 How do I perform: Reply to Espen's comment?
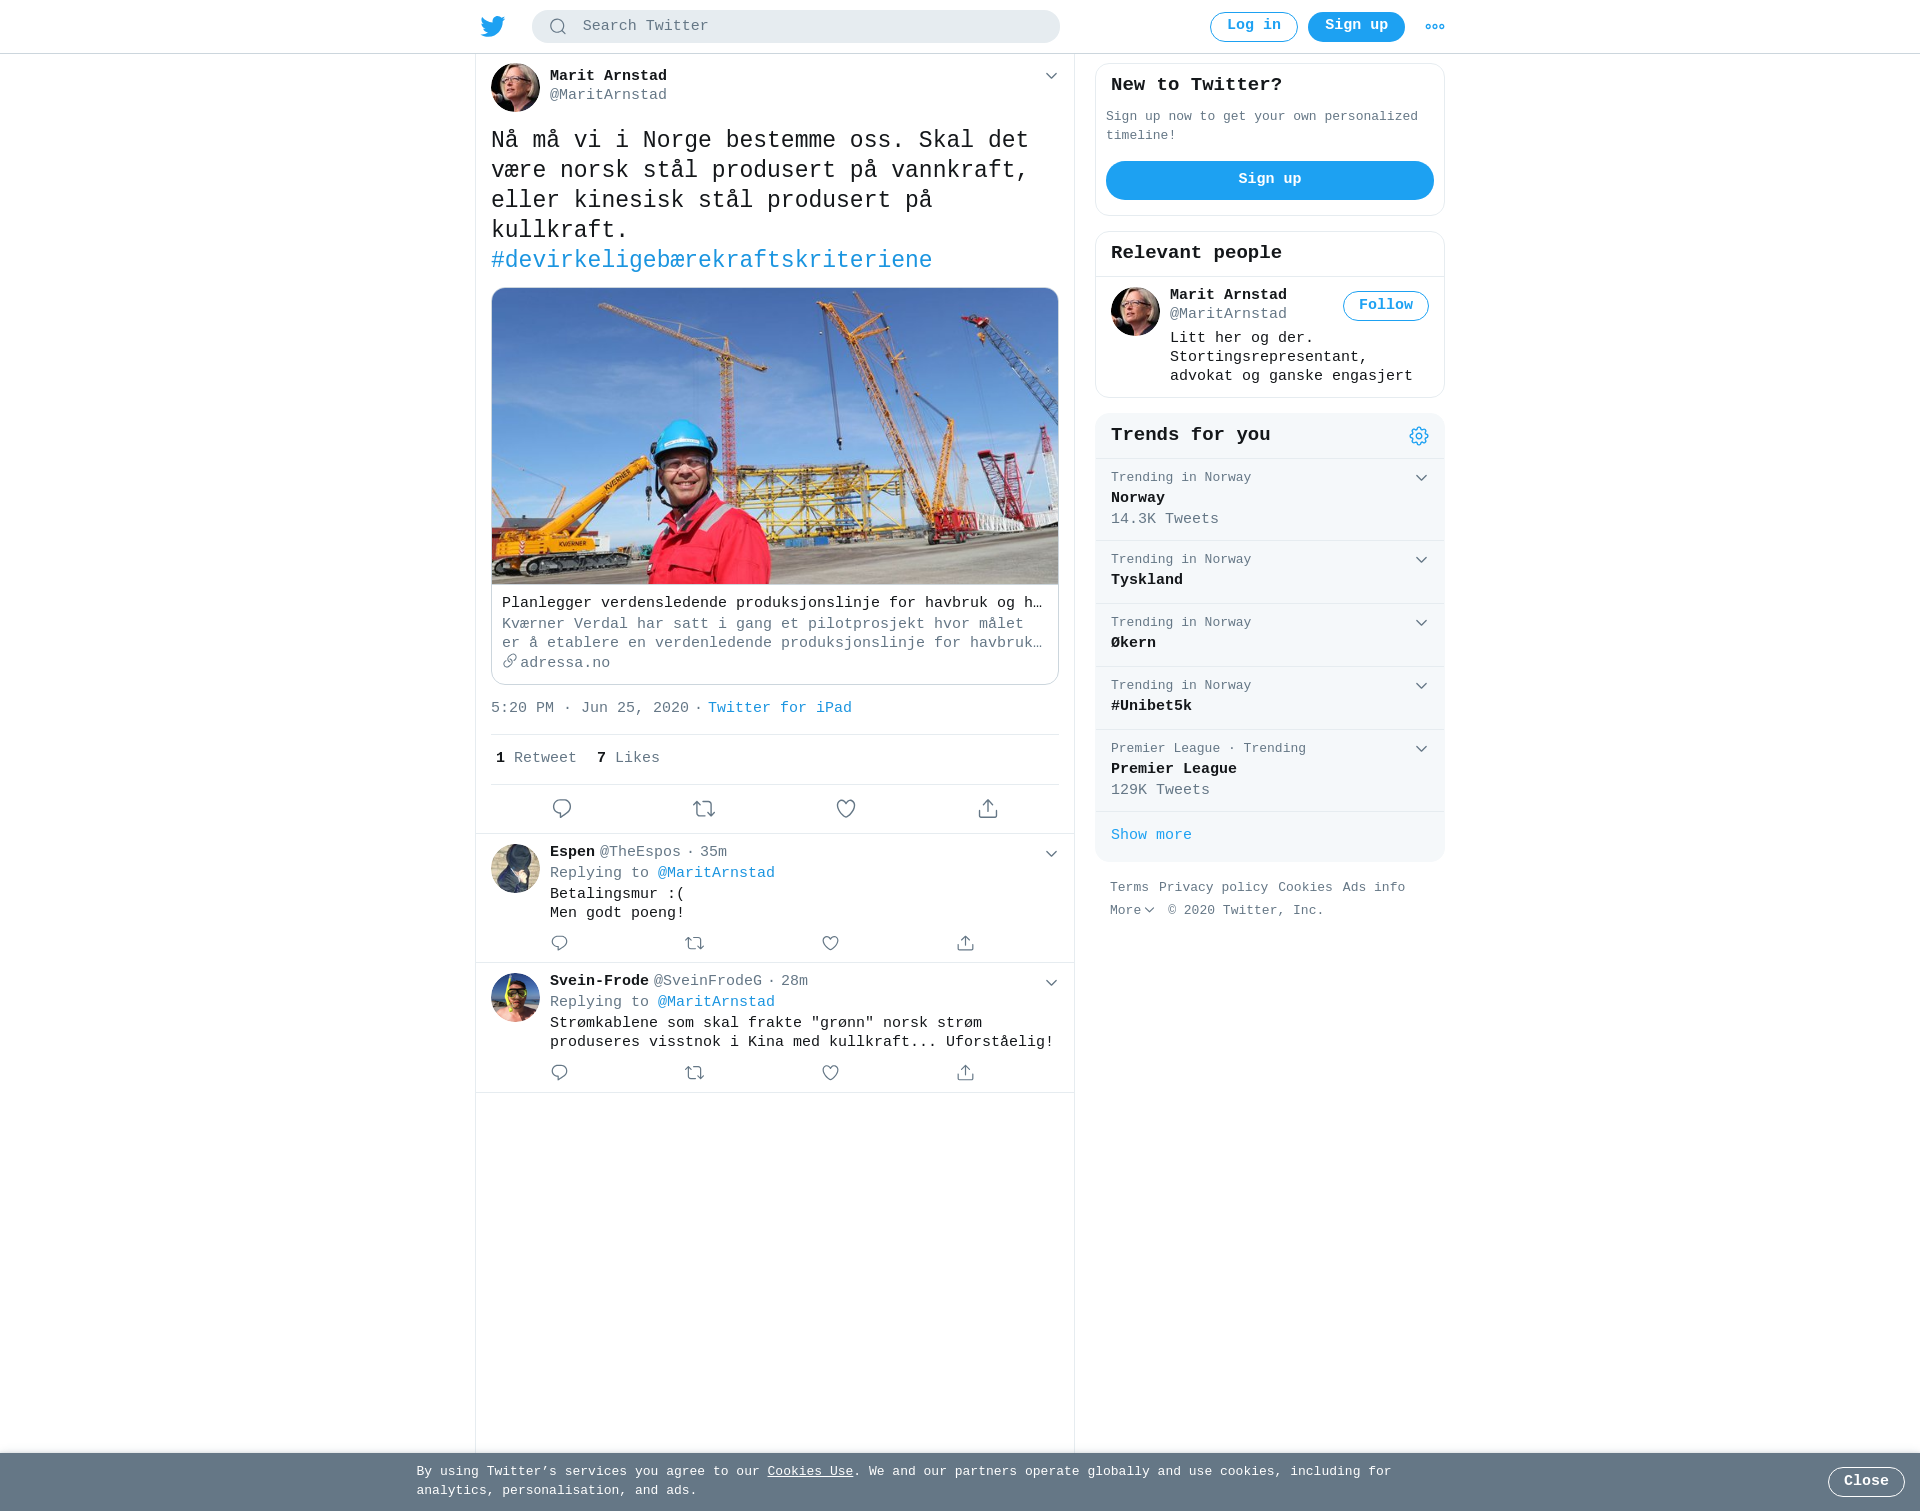[x=560, y=943]
